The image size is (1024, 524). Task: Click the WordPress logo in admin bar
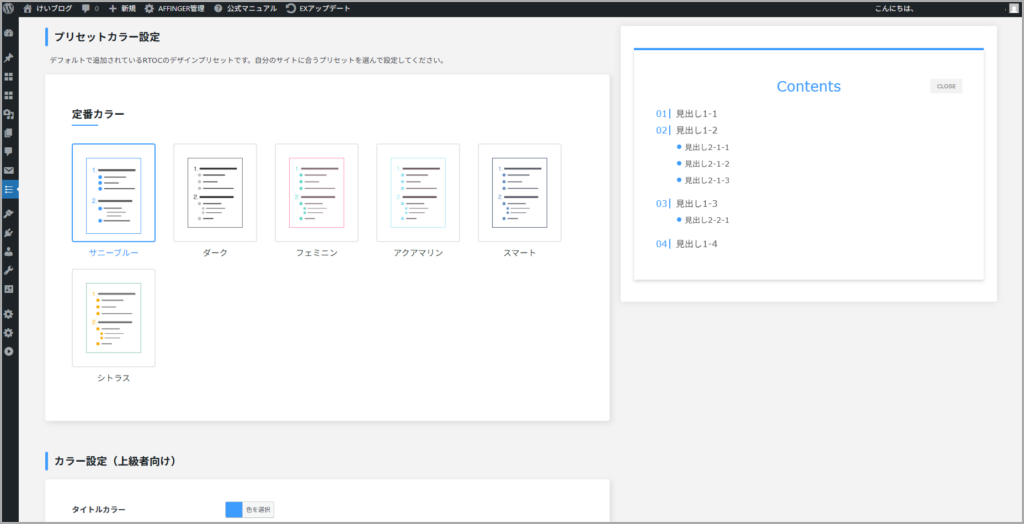tap(9, 8)
